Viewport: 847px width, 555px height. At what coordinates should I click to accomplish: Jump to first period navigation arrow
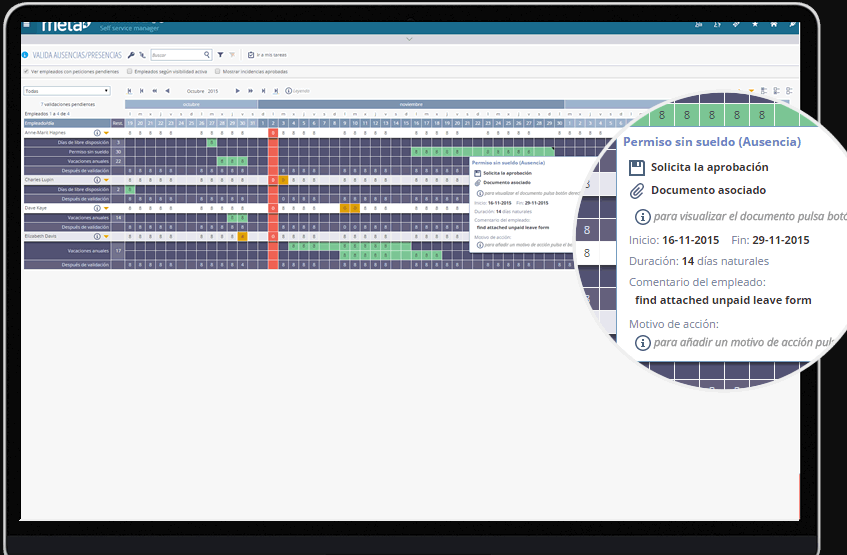pyautogui.click(x=128, y=90)
